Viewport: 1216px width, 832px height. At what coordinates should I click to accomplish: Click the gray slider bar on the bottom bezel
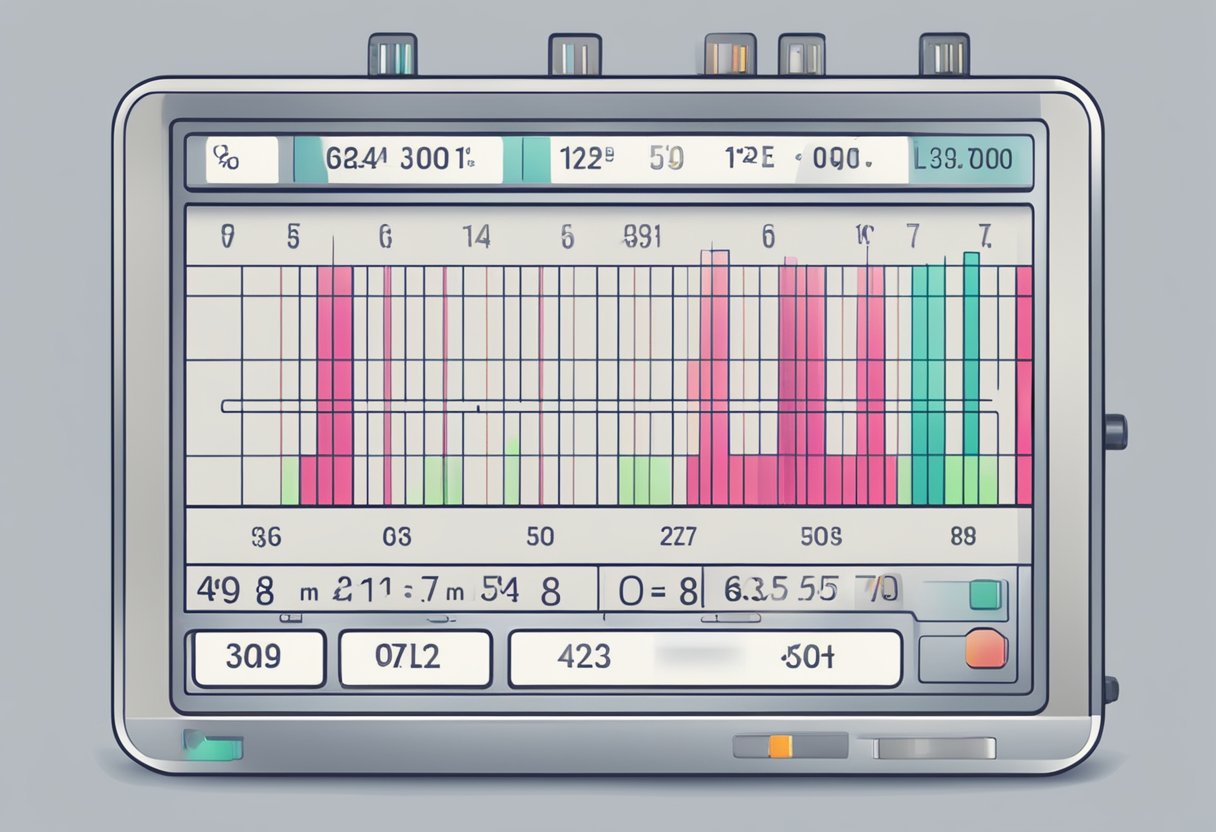tap(933, 748)
